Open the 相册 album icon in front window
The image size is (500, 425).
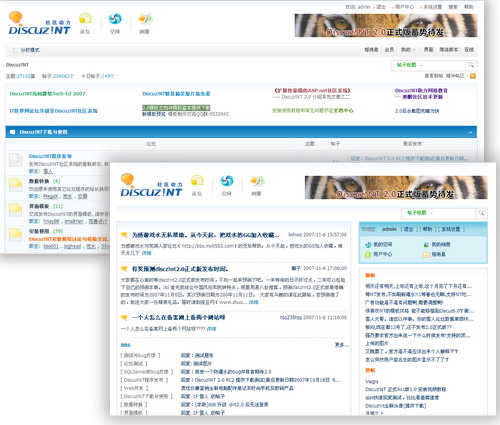tap(256, 185)
